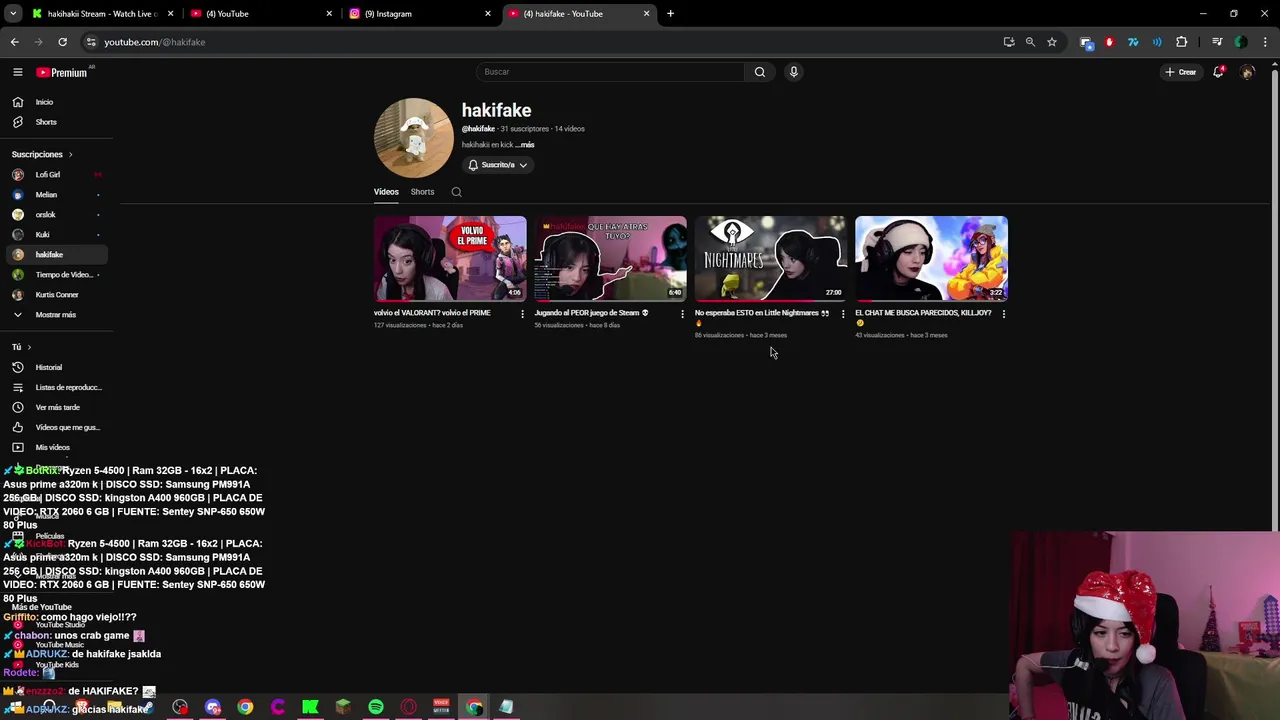Open Videos que me gustan
1280x720 pixels.
pyautogui.click(x=56, y=427)
